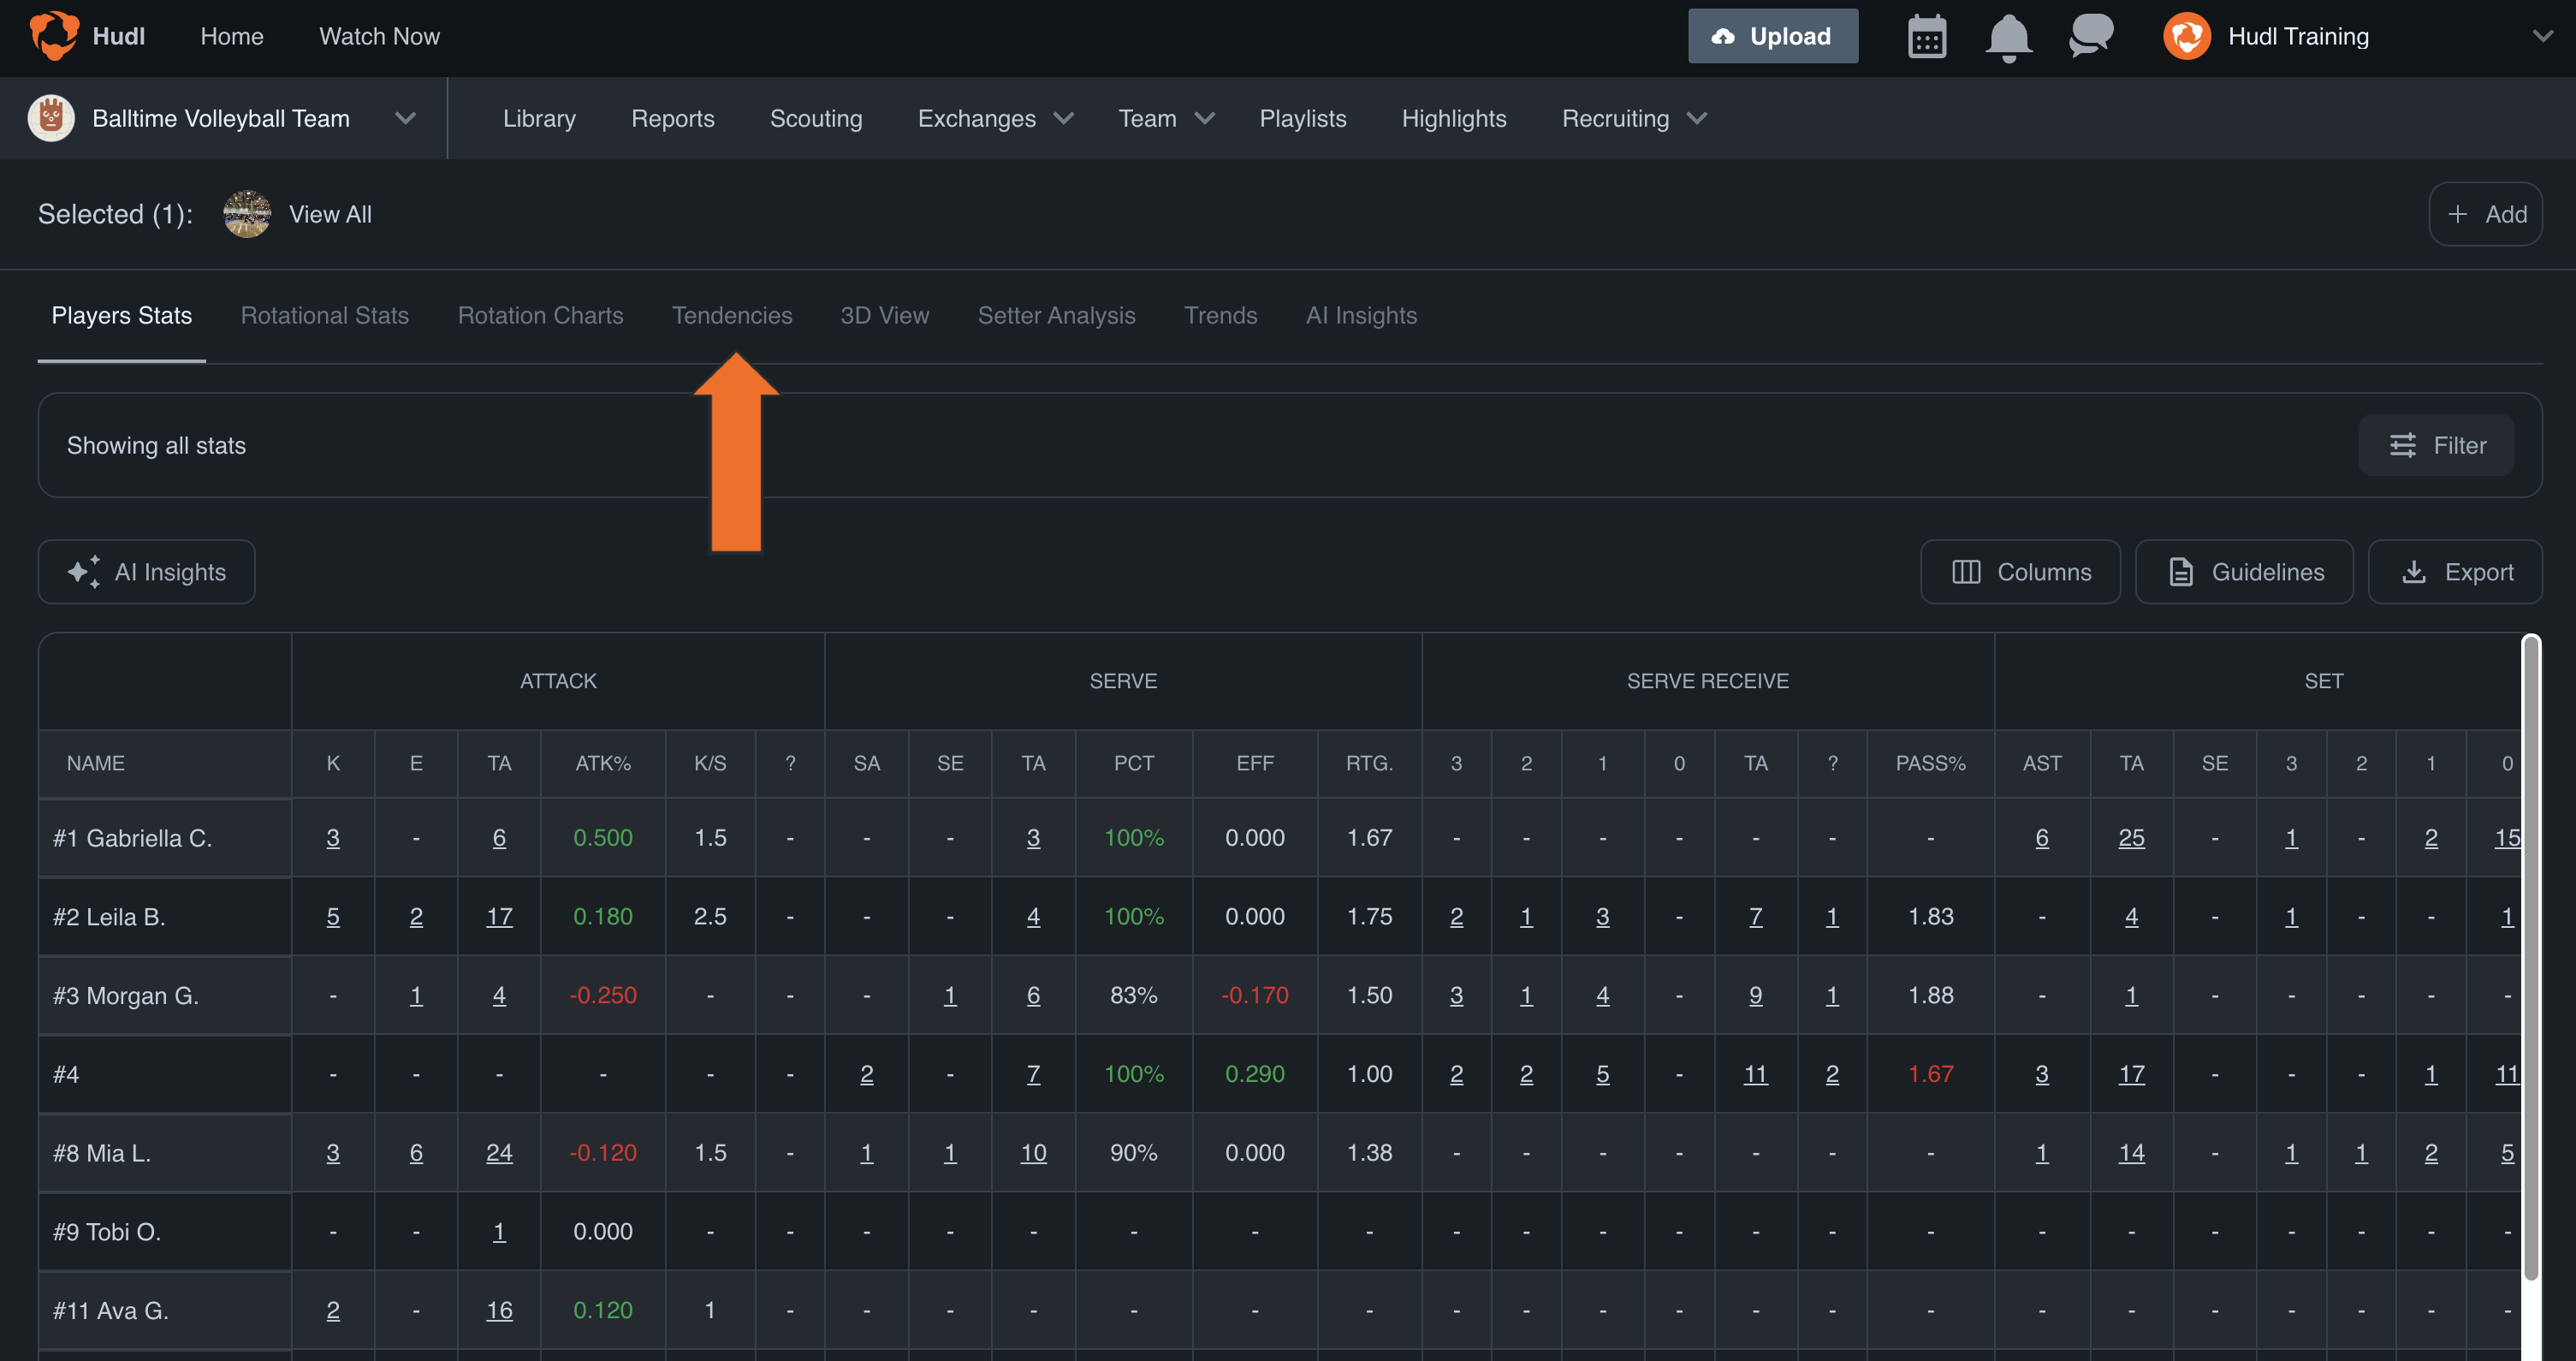Switch to the AI Insights tab

(1361, 315)
